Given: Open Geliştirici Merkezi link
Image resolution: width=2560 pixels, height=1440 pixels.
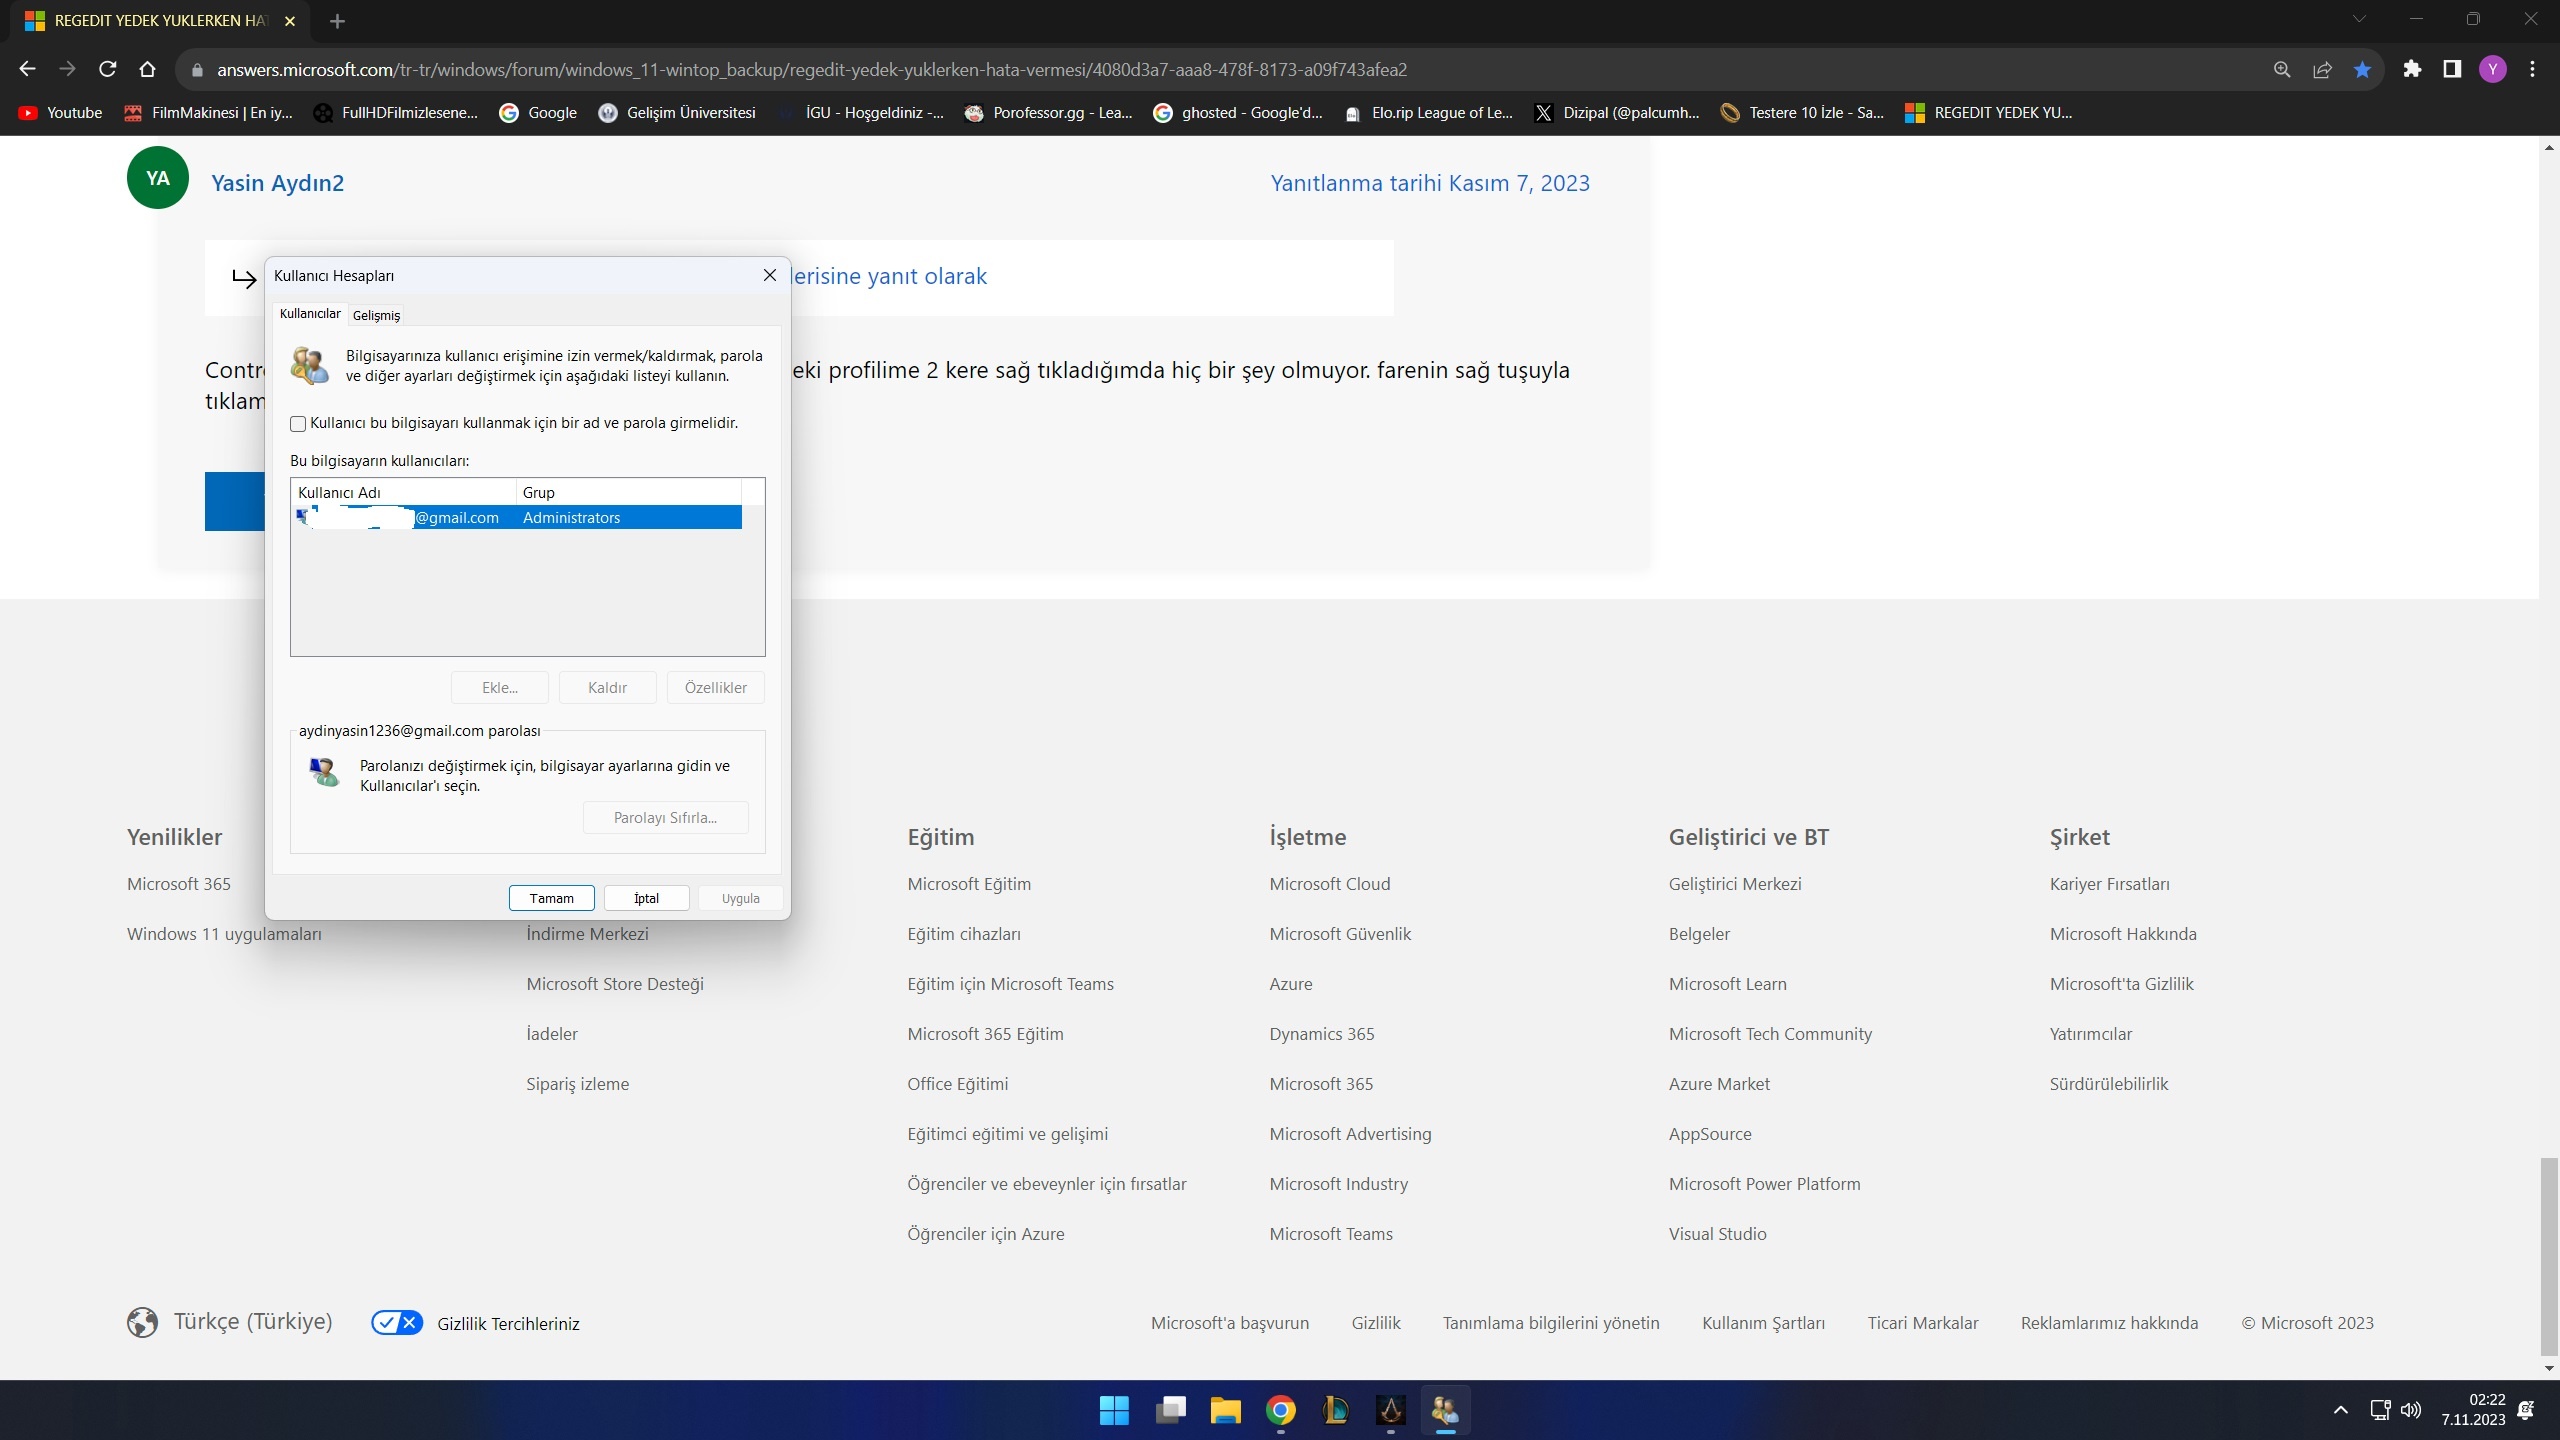Looking at the screenshot, I should click(1735, 884).
